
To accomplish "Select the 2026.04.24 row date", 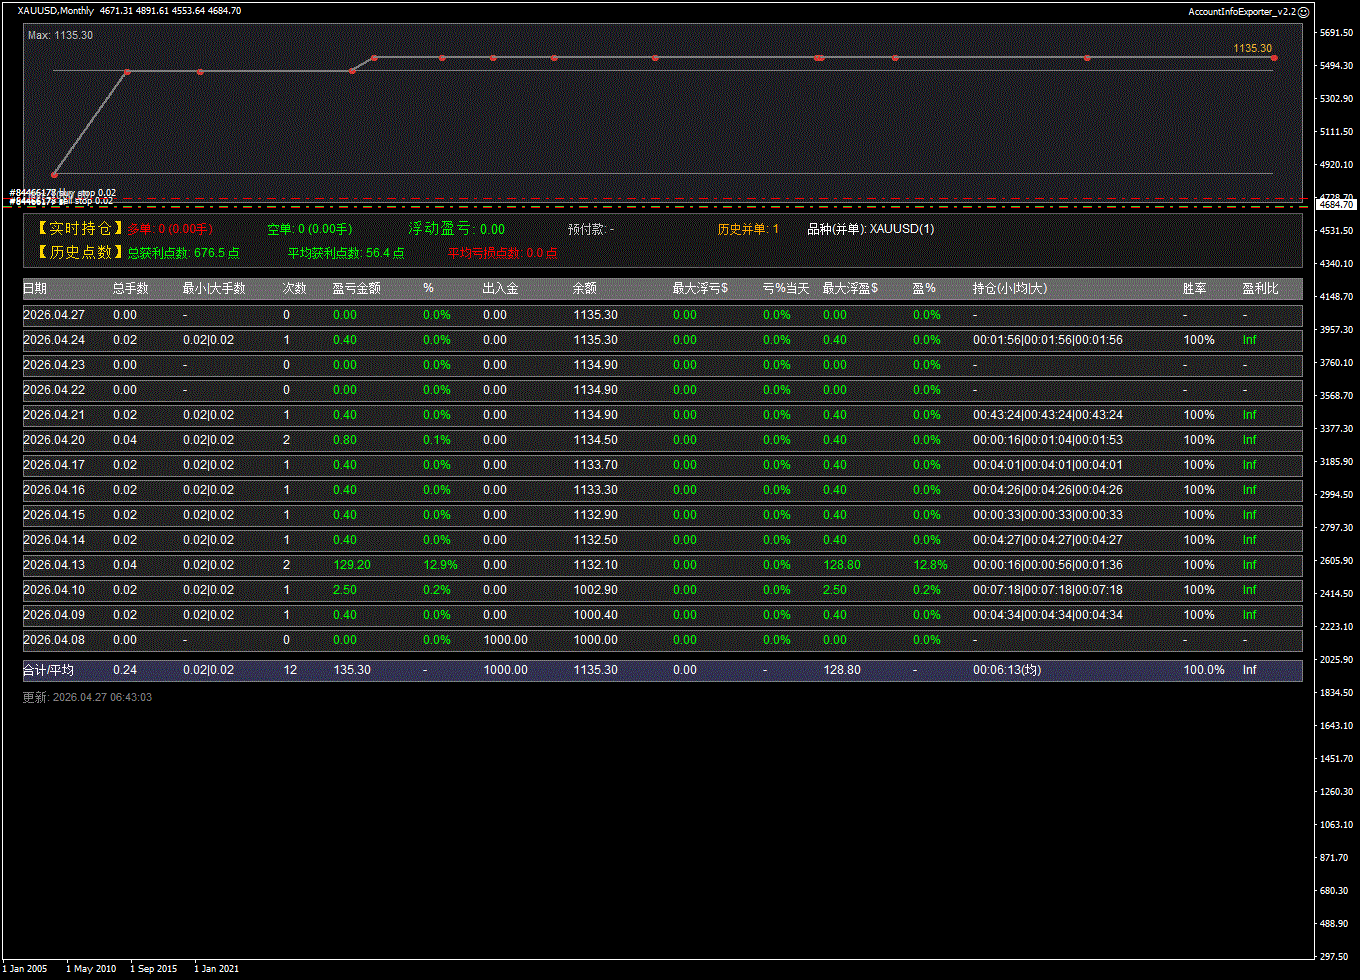I will click(x=54, y=340).
